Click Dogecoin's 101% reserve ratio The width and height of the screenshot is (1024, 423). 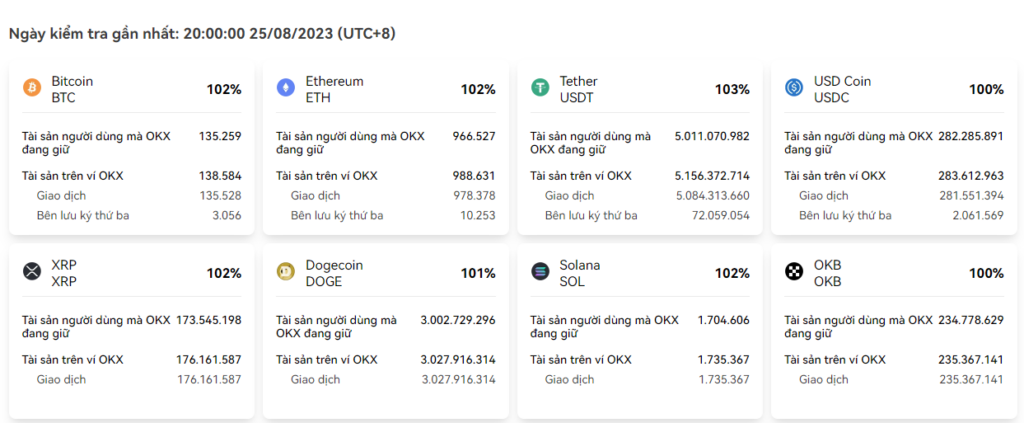click(478, 273)
